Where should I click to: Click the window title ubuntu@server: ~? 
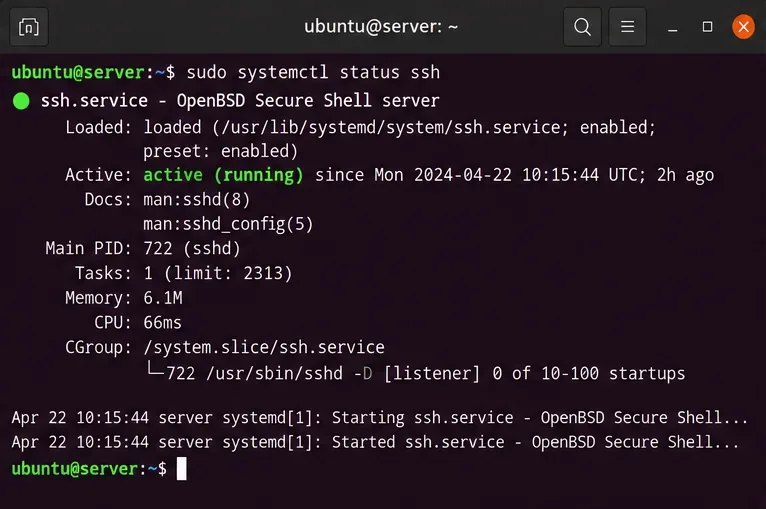click(x=381, y=26)
